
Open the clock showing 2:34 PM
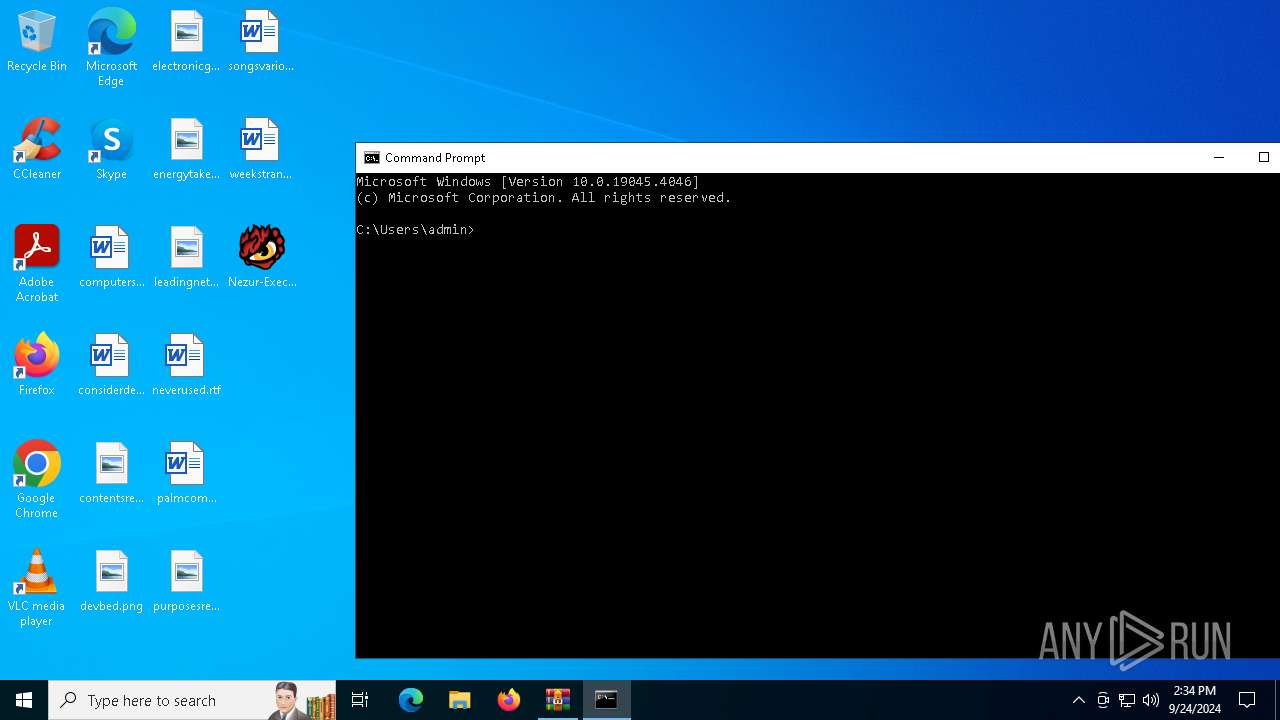[1194, 700]
